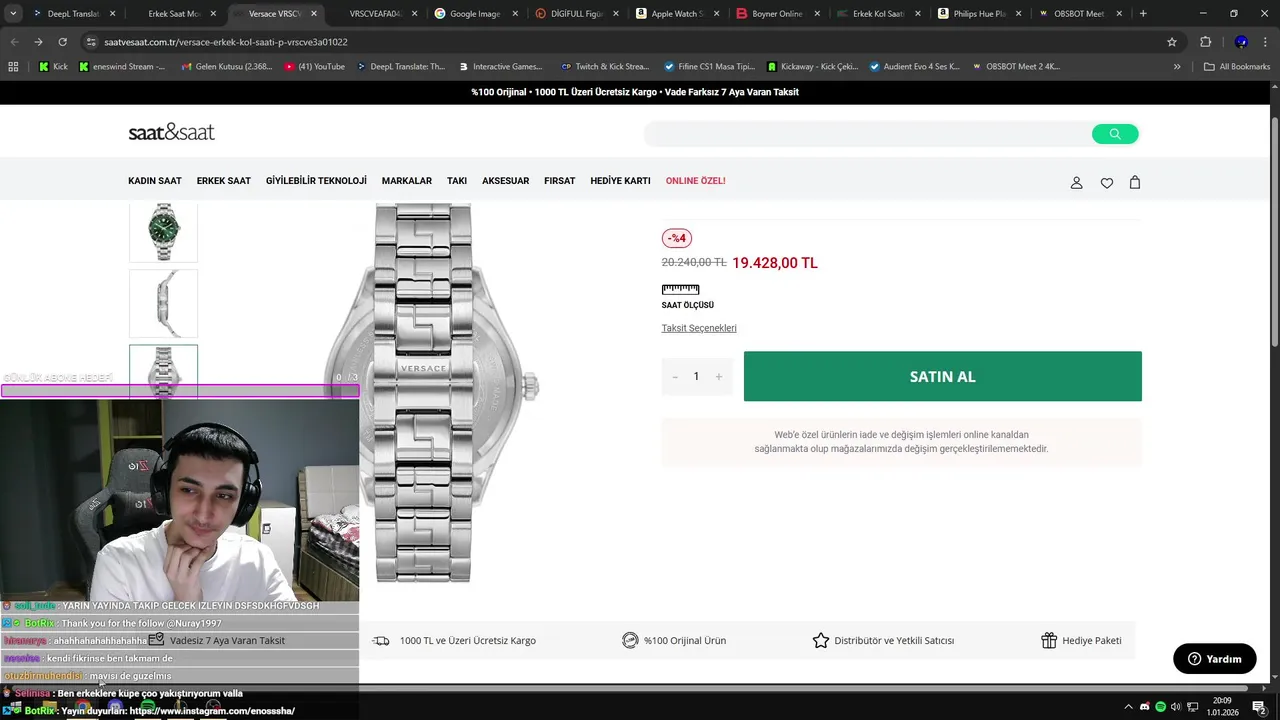Click the Hediye Paketi gift icon
1280x720 pixels.
[1049, 640]
